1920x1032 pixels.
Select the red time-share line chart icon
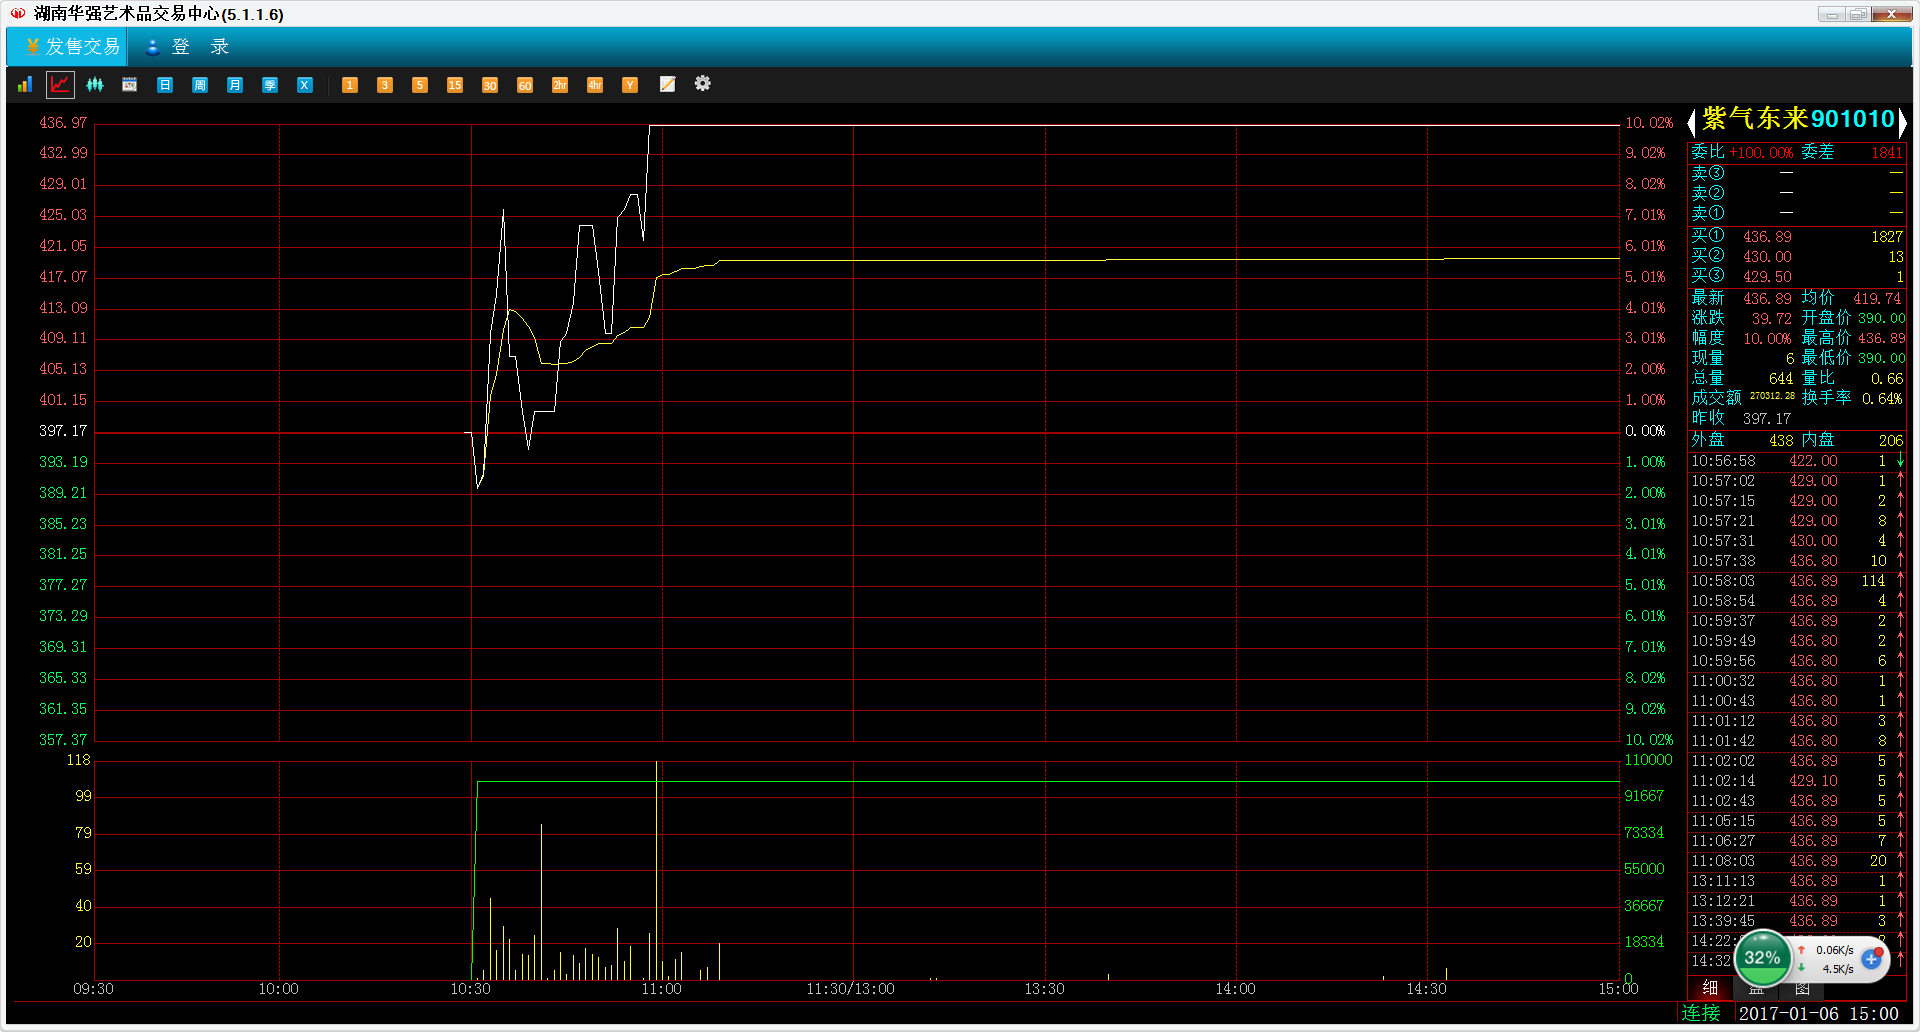pyautogui.click(x=61, y=85)
